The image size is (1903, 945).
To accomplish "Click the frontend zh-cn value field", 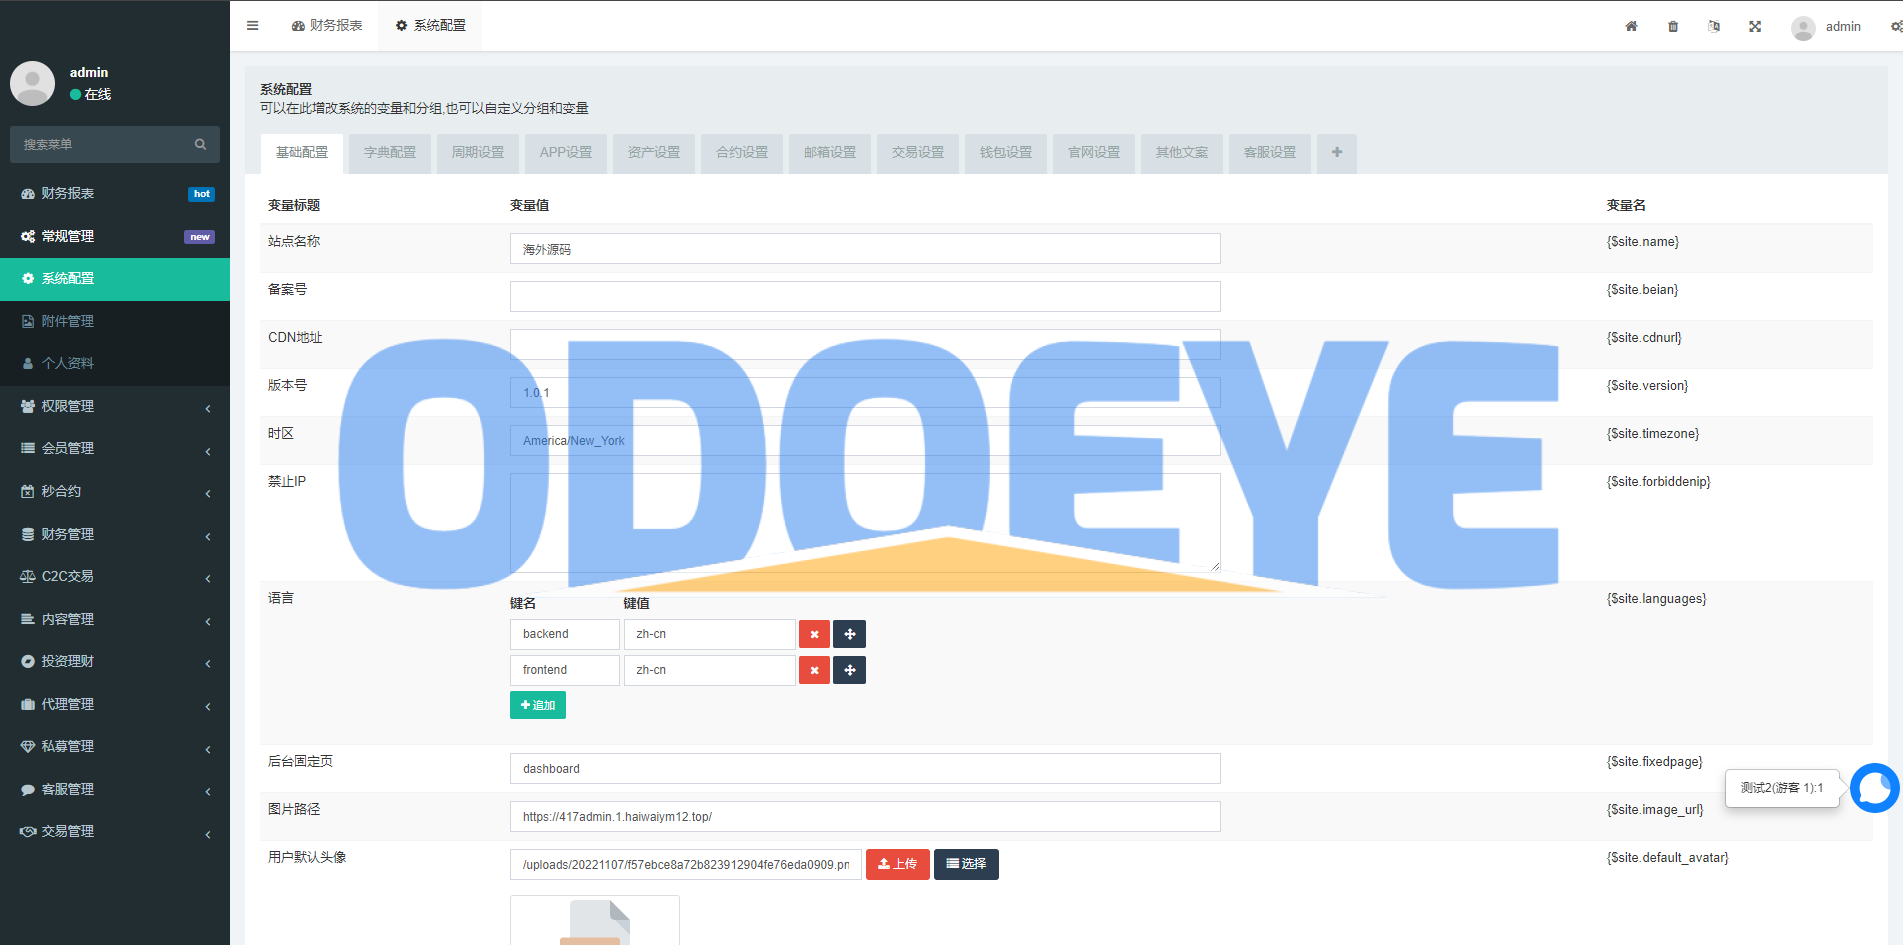I will click(710, 670).
